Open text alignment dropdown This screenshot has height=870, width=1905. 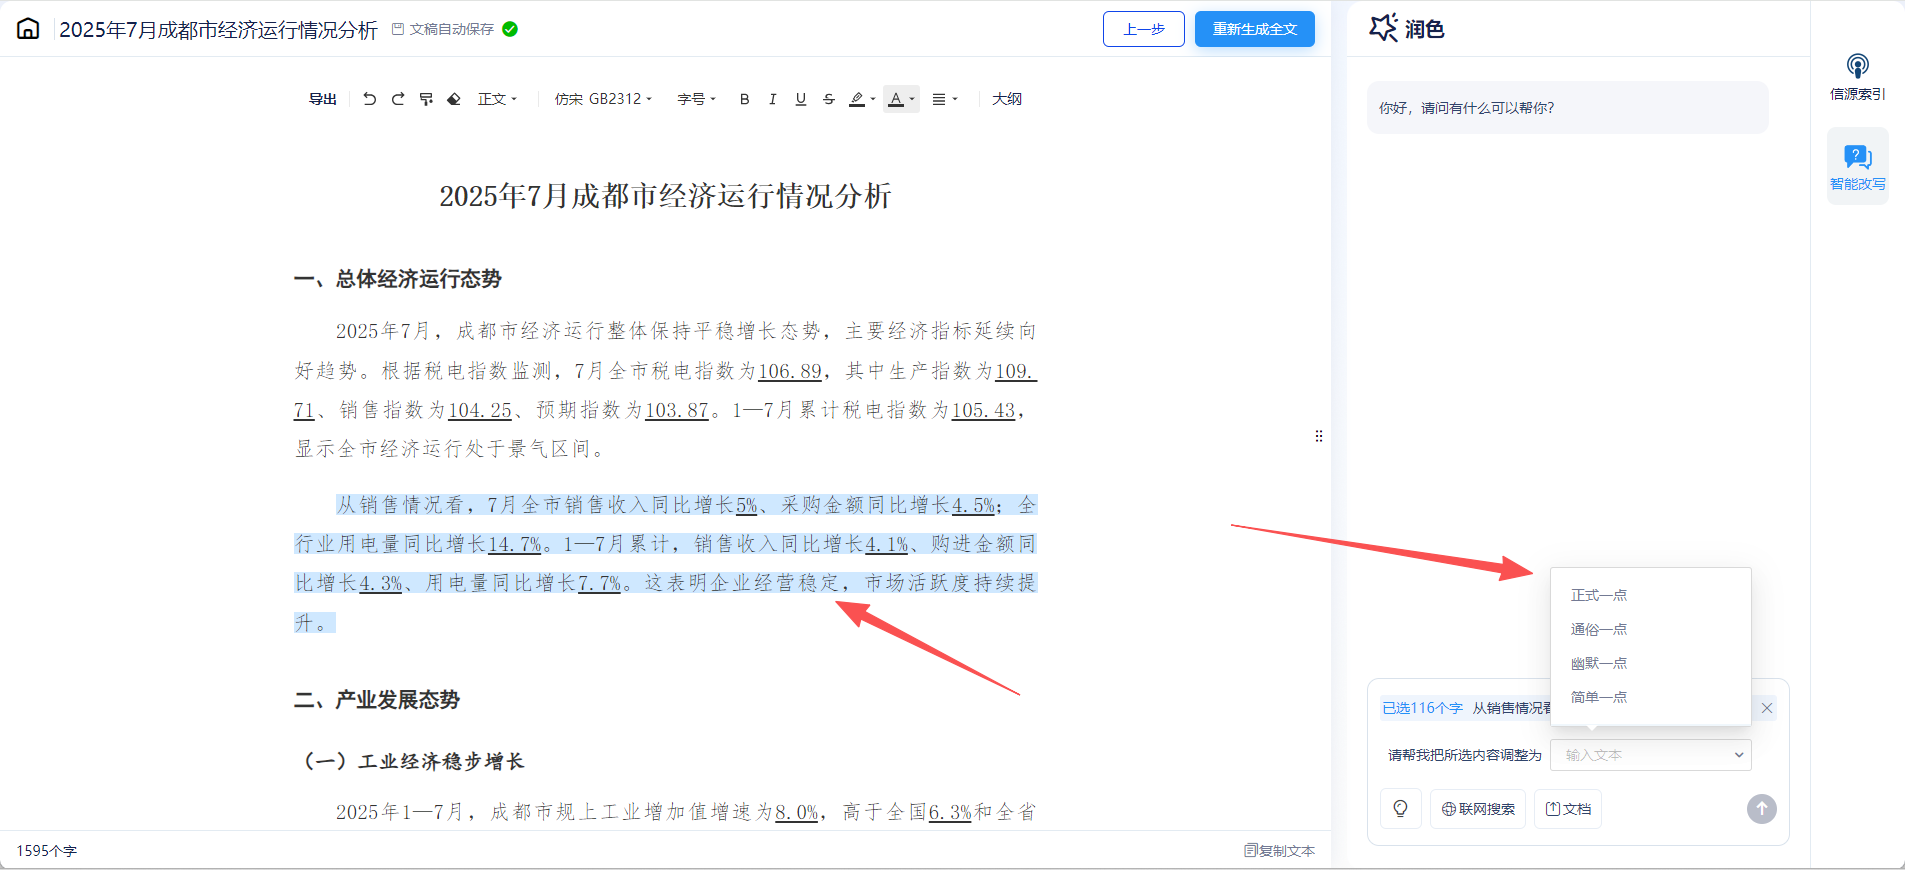(944, 99)
